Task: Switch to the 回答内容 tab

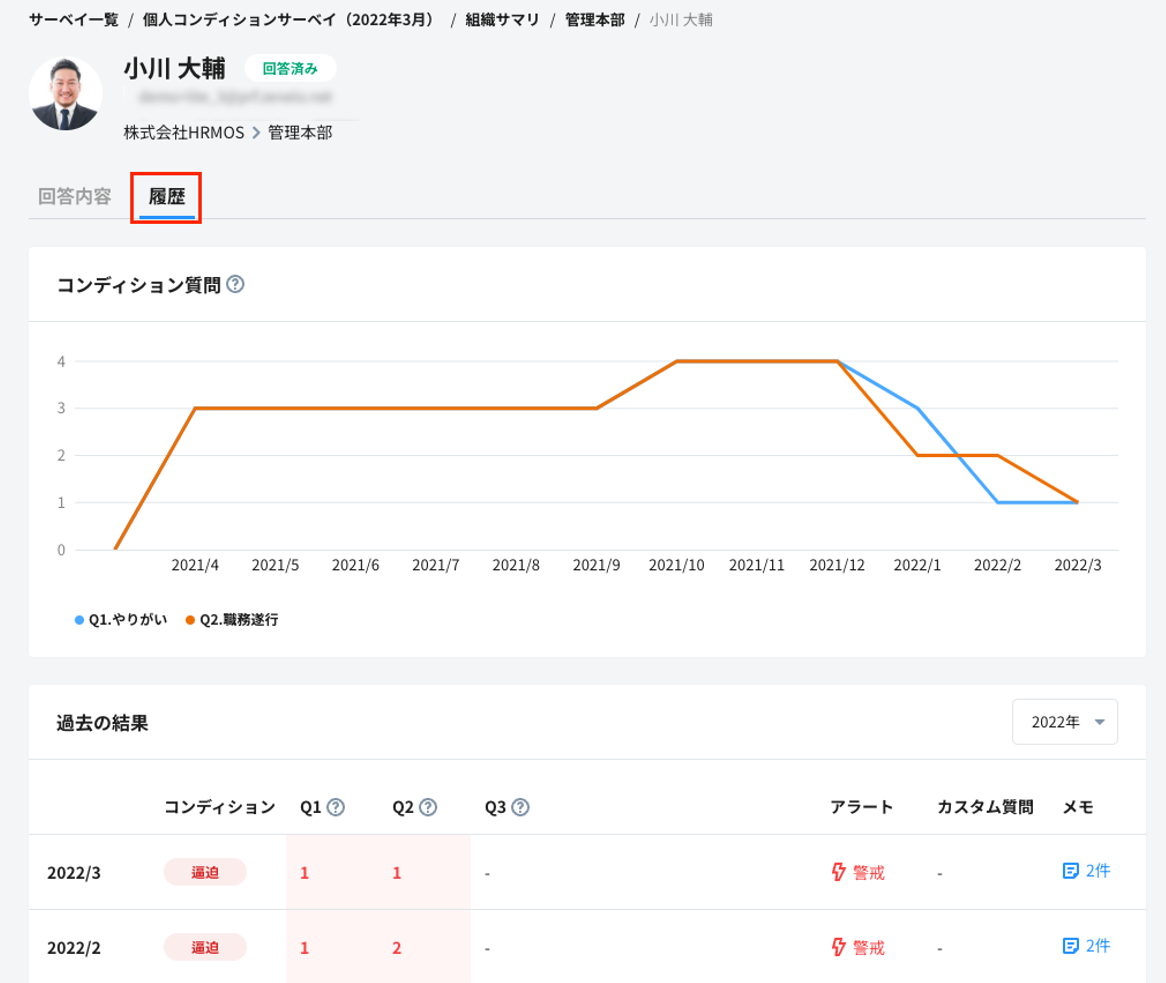Action: (75, 196)
